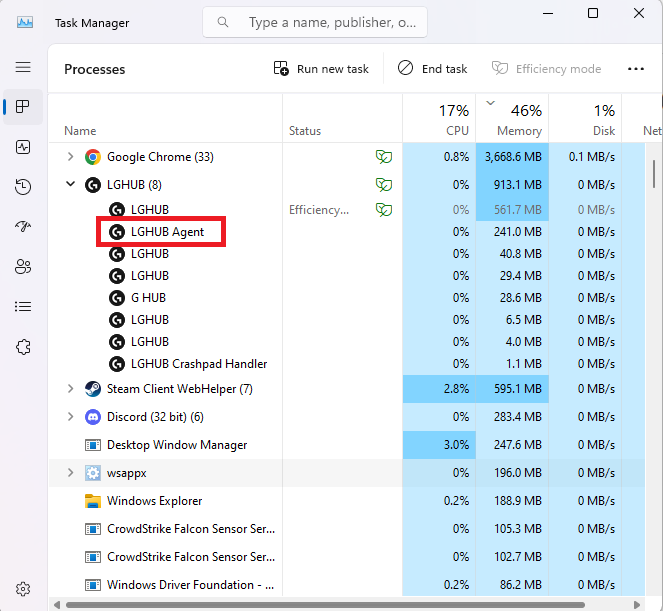Image resolution: width=663 pixels, height=611 pixels.
Task: Open Services page in sidebar
Action: [x=23, y=347]
